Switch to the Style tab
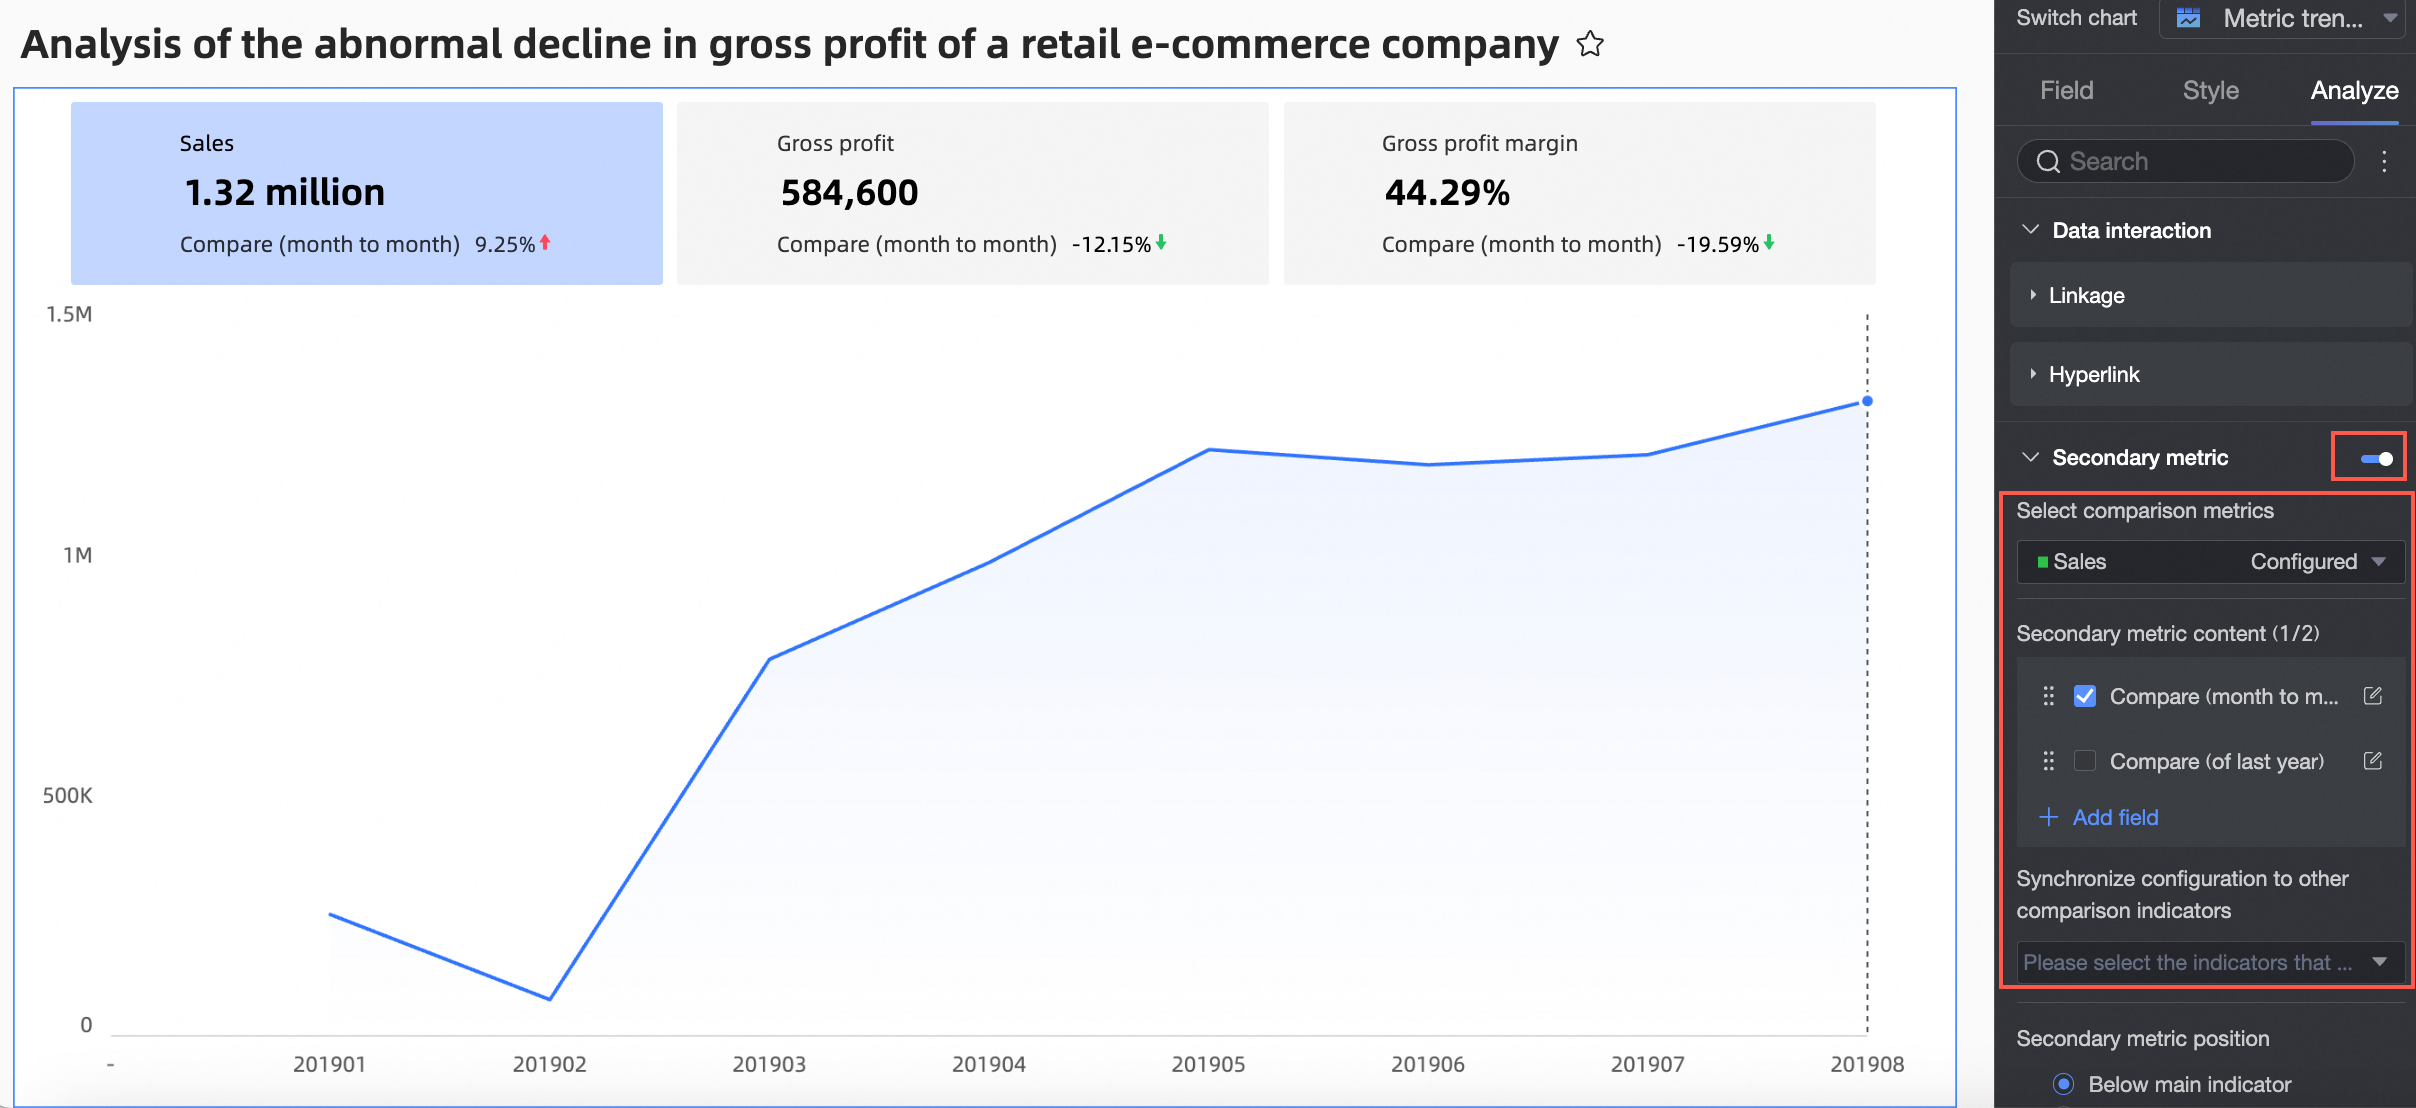Screen dimensions: 2416x1108 (2210, 91)
